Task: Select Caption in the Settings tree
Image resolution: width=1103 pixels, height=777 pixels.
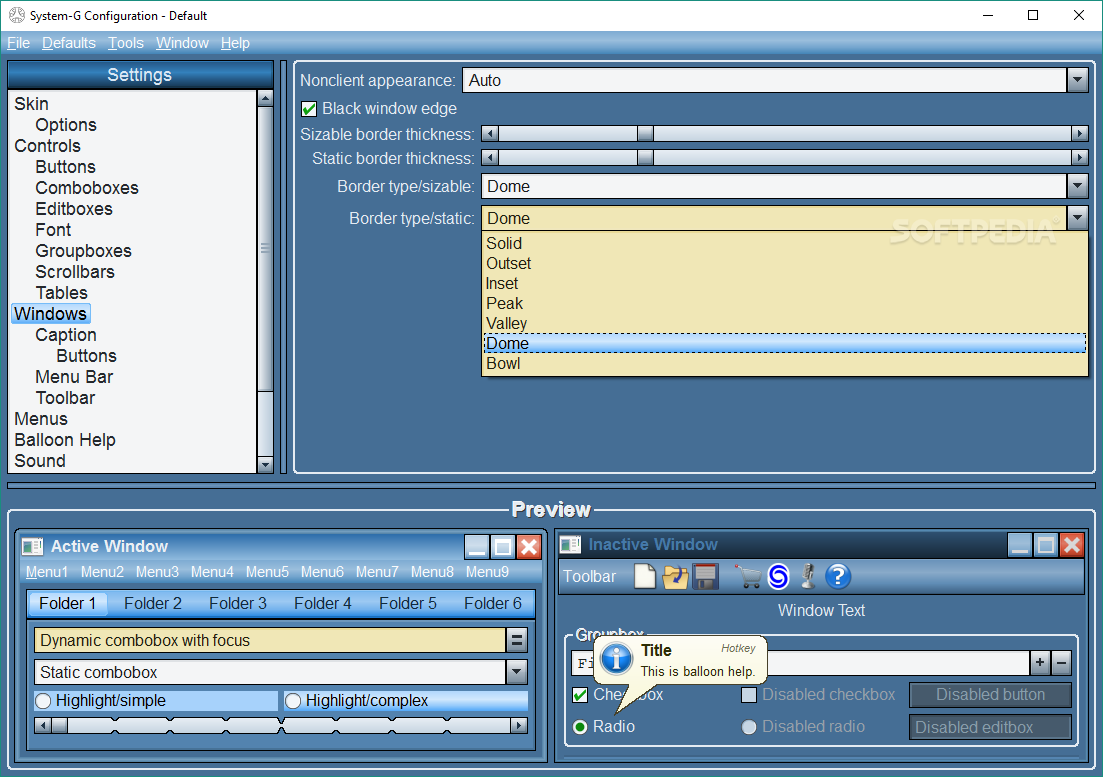Action: [66, 335]
